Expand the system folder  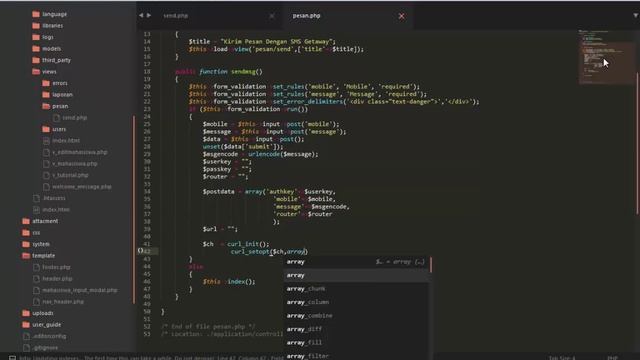[x=26, y=244]
